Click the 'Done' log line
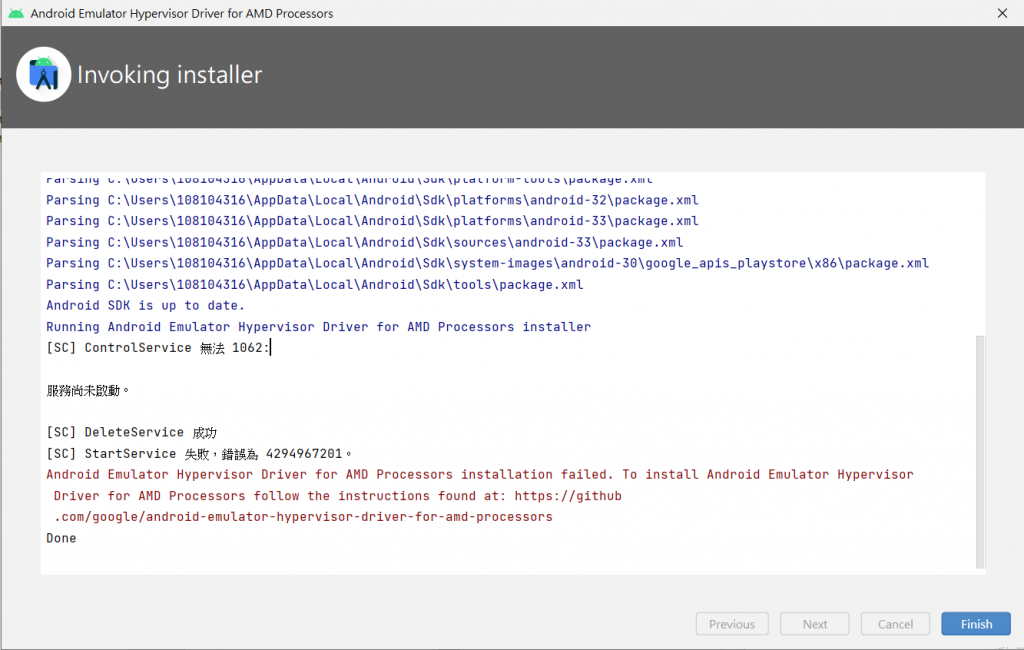1024x650 pixels. pos(61,538)
